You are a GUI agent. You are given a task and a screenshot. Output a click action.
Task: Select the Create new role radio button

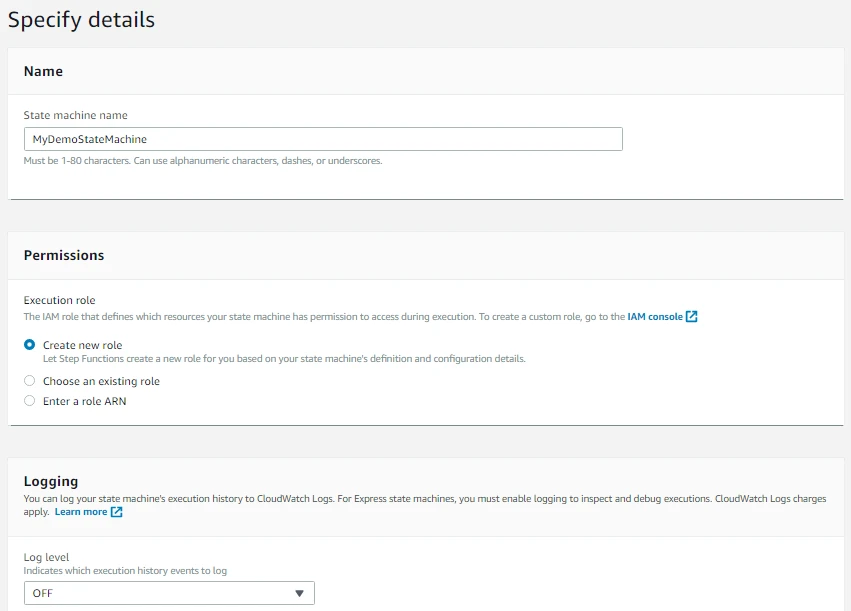[30, 345]
